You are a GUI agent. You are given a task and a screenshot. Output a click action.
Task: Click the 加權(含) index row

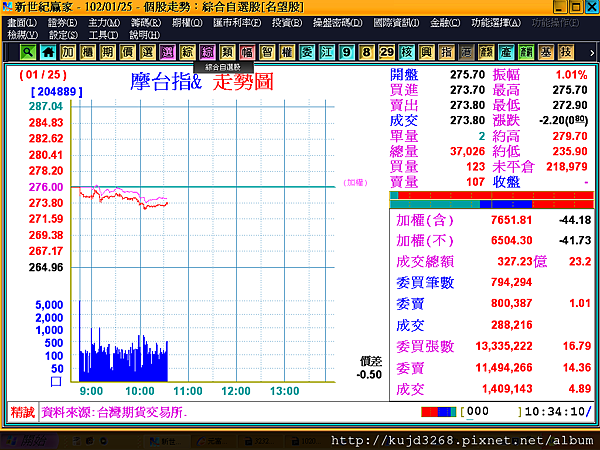[493, 220]
